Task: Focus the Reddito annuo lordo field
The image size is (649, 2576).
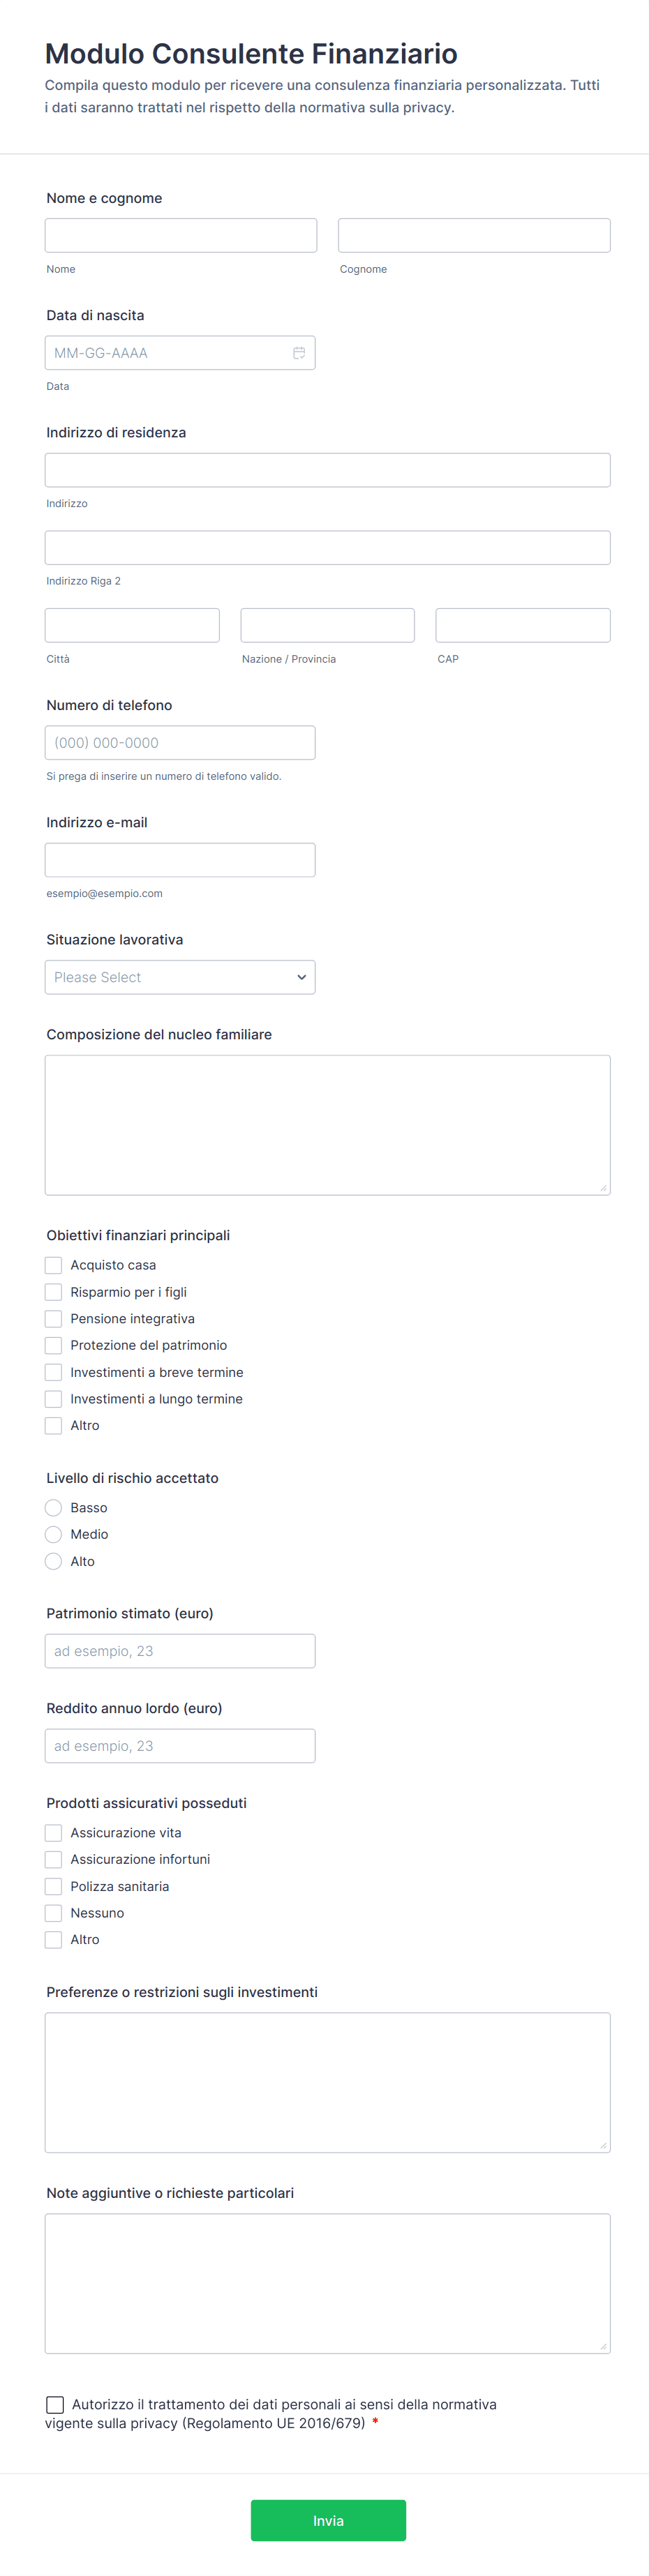Action: click(180, 1746)
